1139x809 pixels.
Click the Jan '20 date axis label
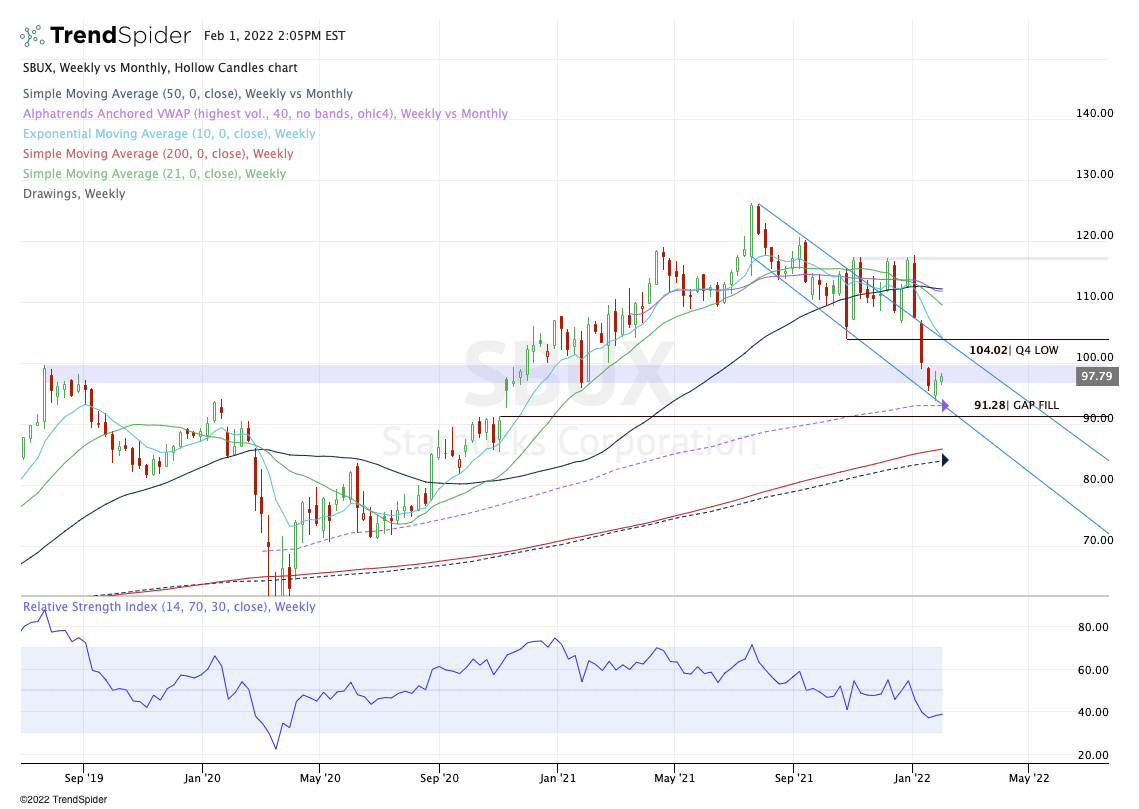click(x=203, y=778)
